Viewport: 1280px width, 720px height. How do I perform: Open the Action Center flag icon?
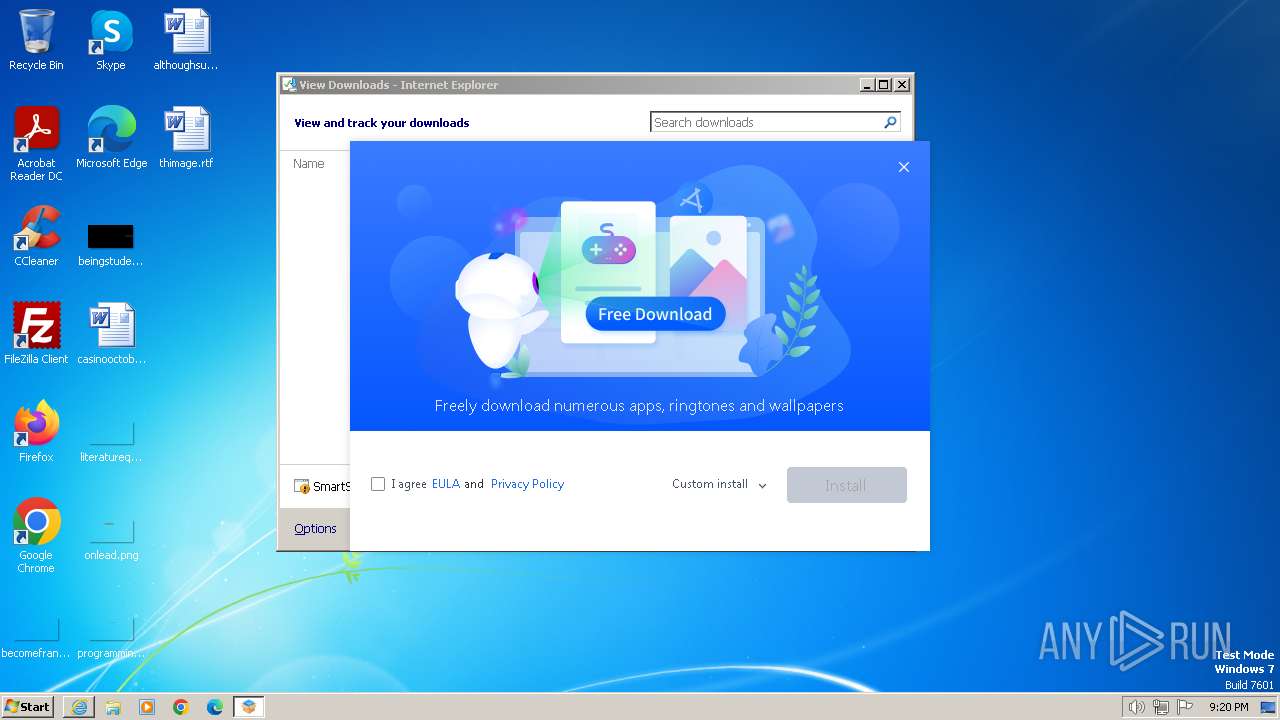pyautogui.click(x=1186, y=707)
